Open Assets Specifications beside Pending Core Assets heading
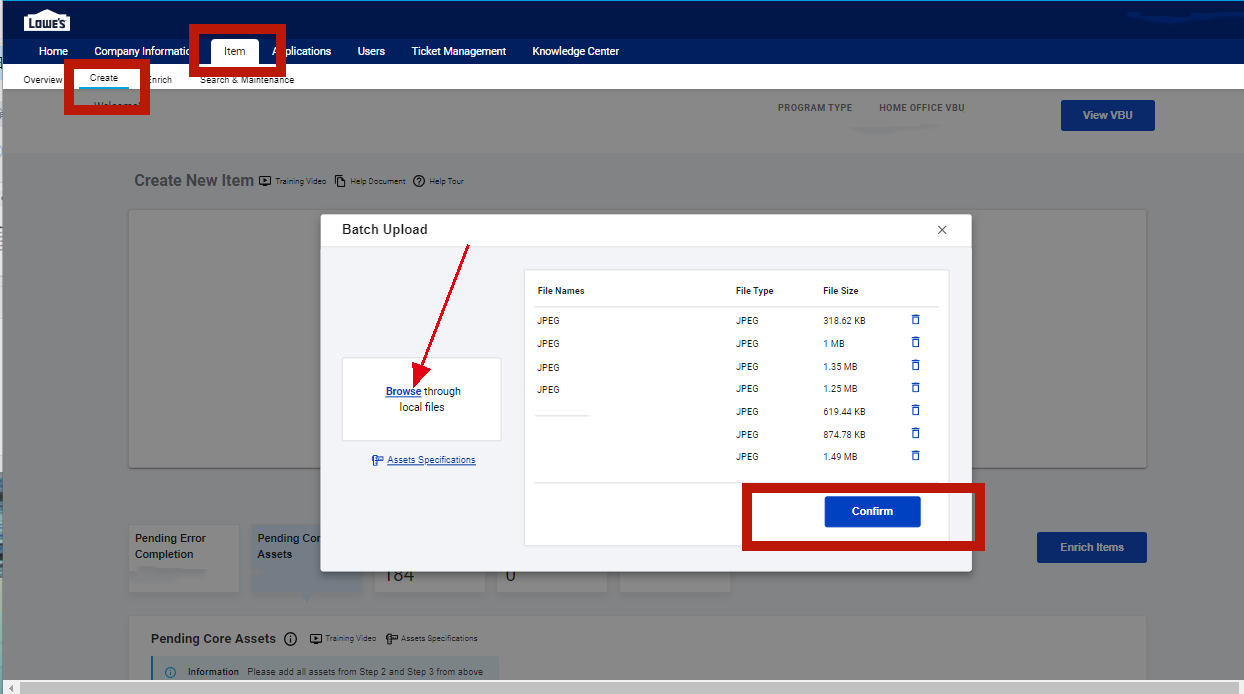This screenshot has width=1244, height=694. [x=432, y=638]
